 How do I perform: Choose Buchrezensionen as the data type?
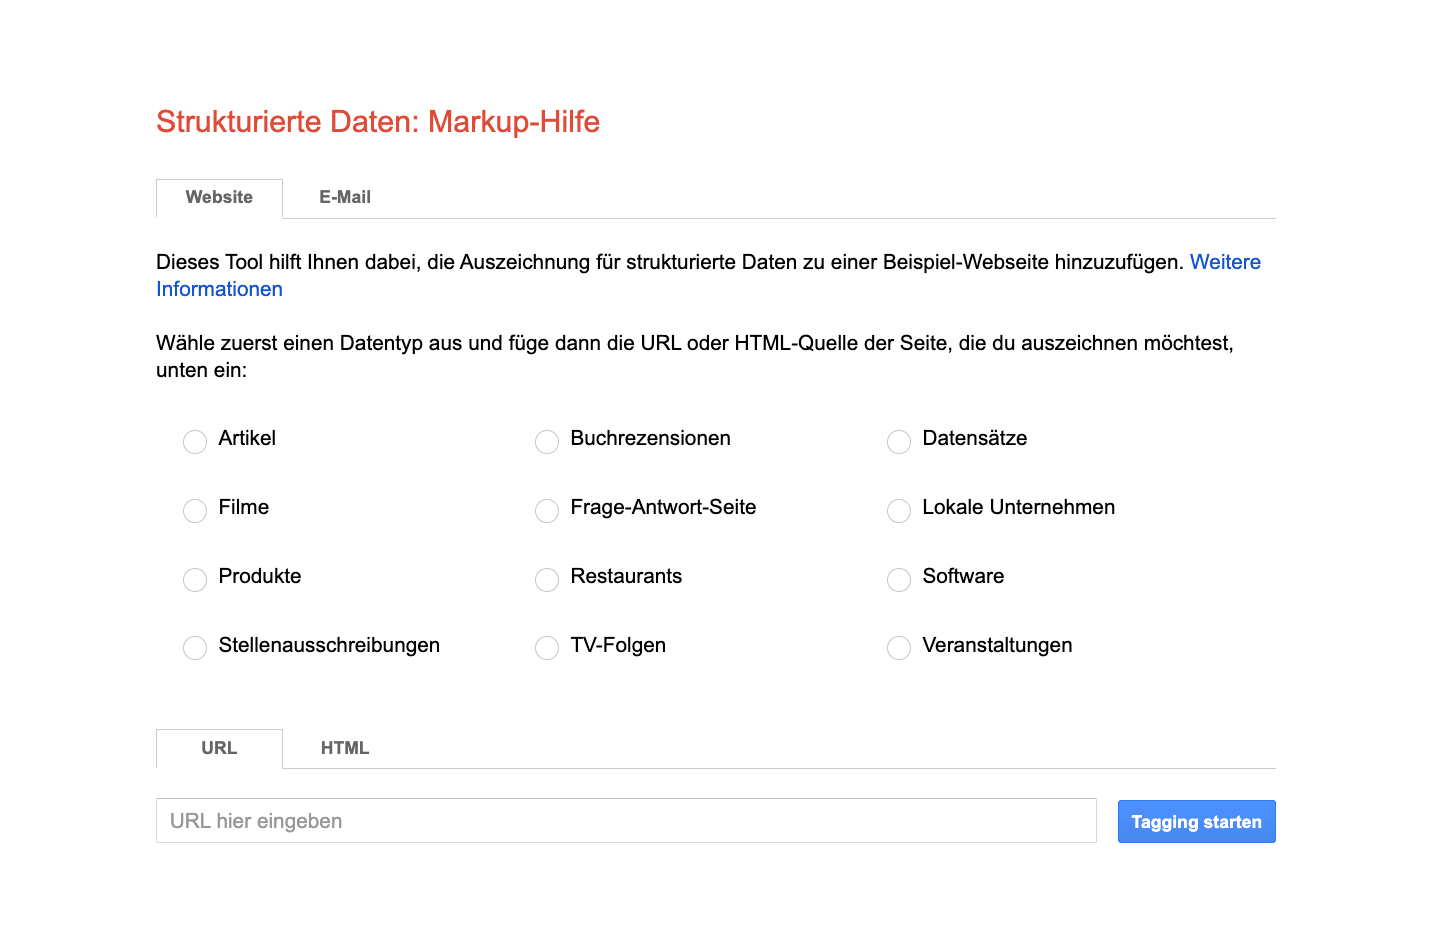click(547, 441)
